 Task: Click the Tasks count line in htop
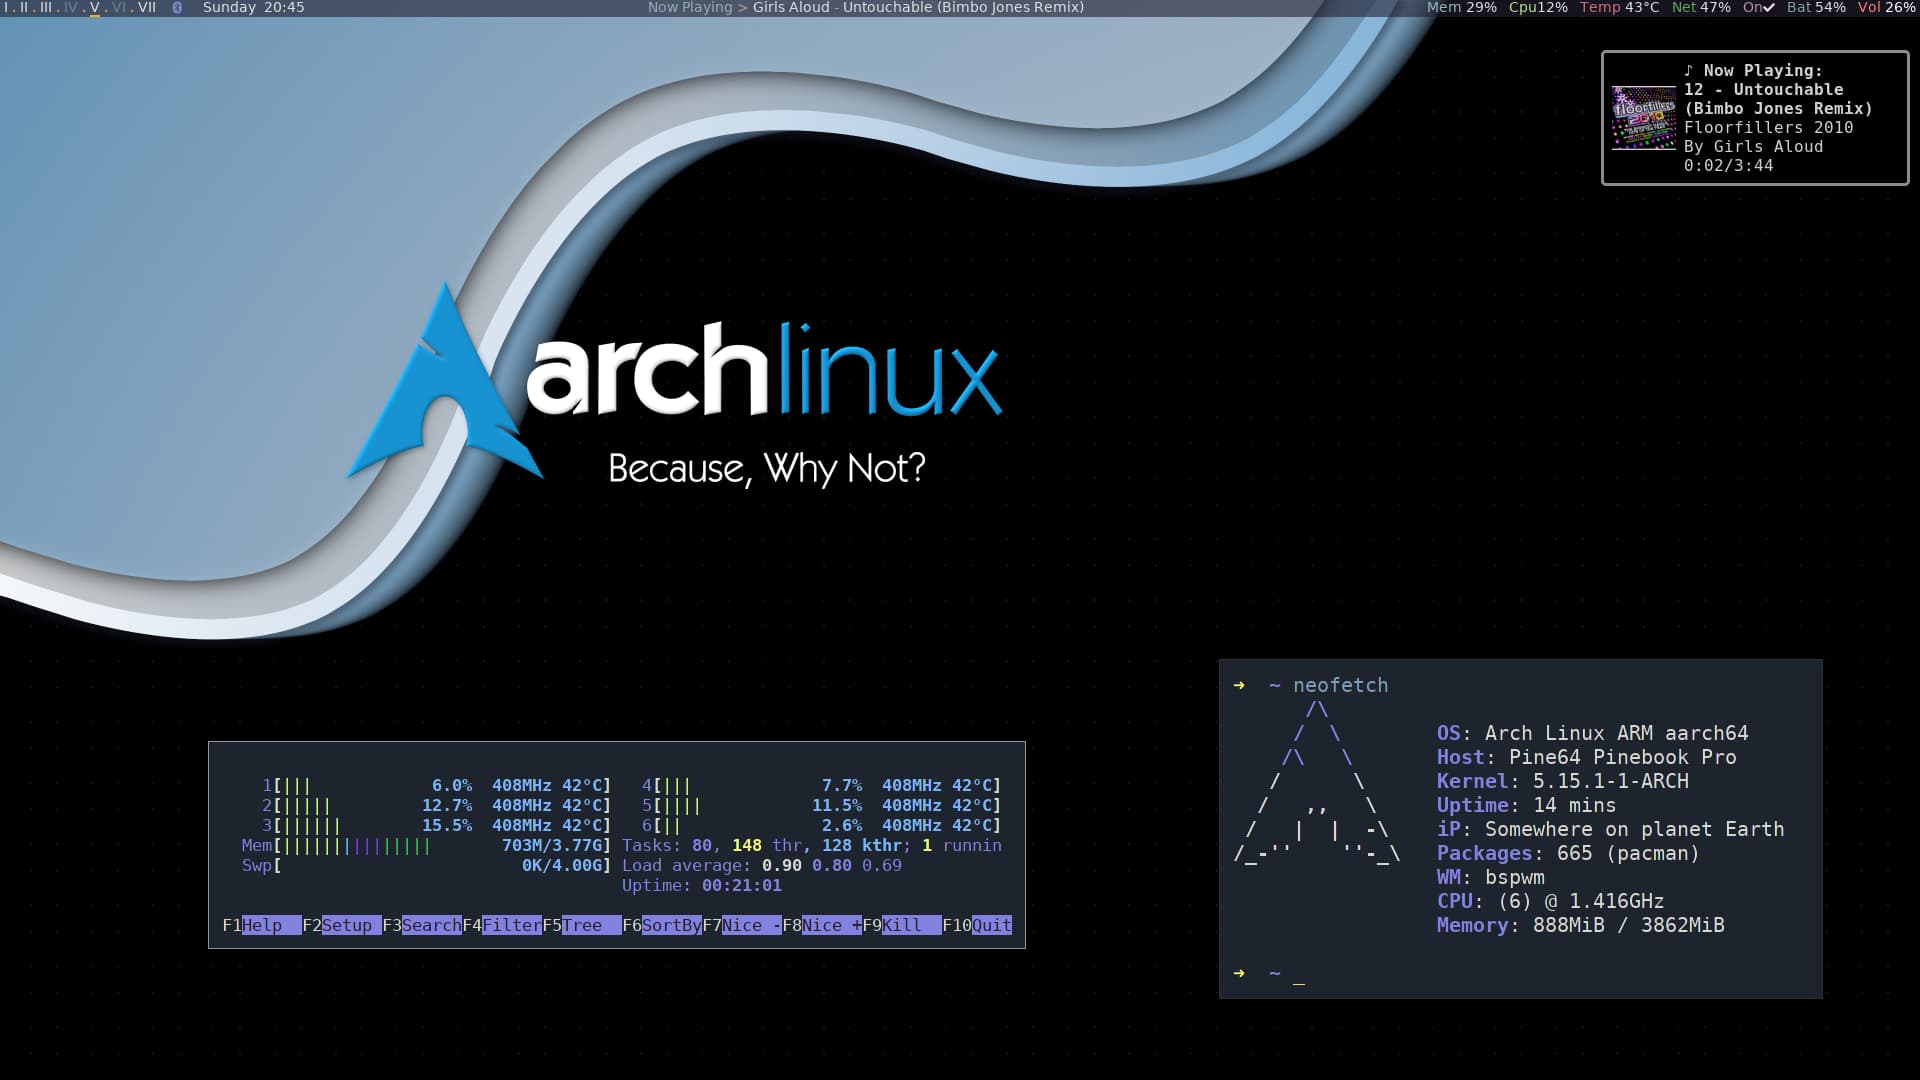click(x=811, y=845)
